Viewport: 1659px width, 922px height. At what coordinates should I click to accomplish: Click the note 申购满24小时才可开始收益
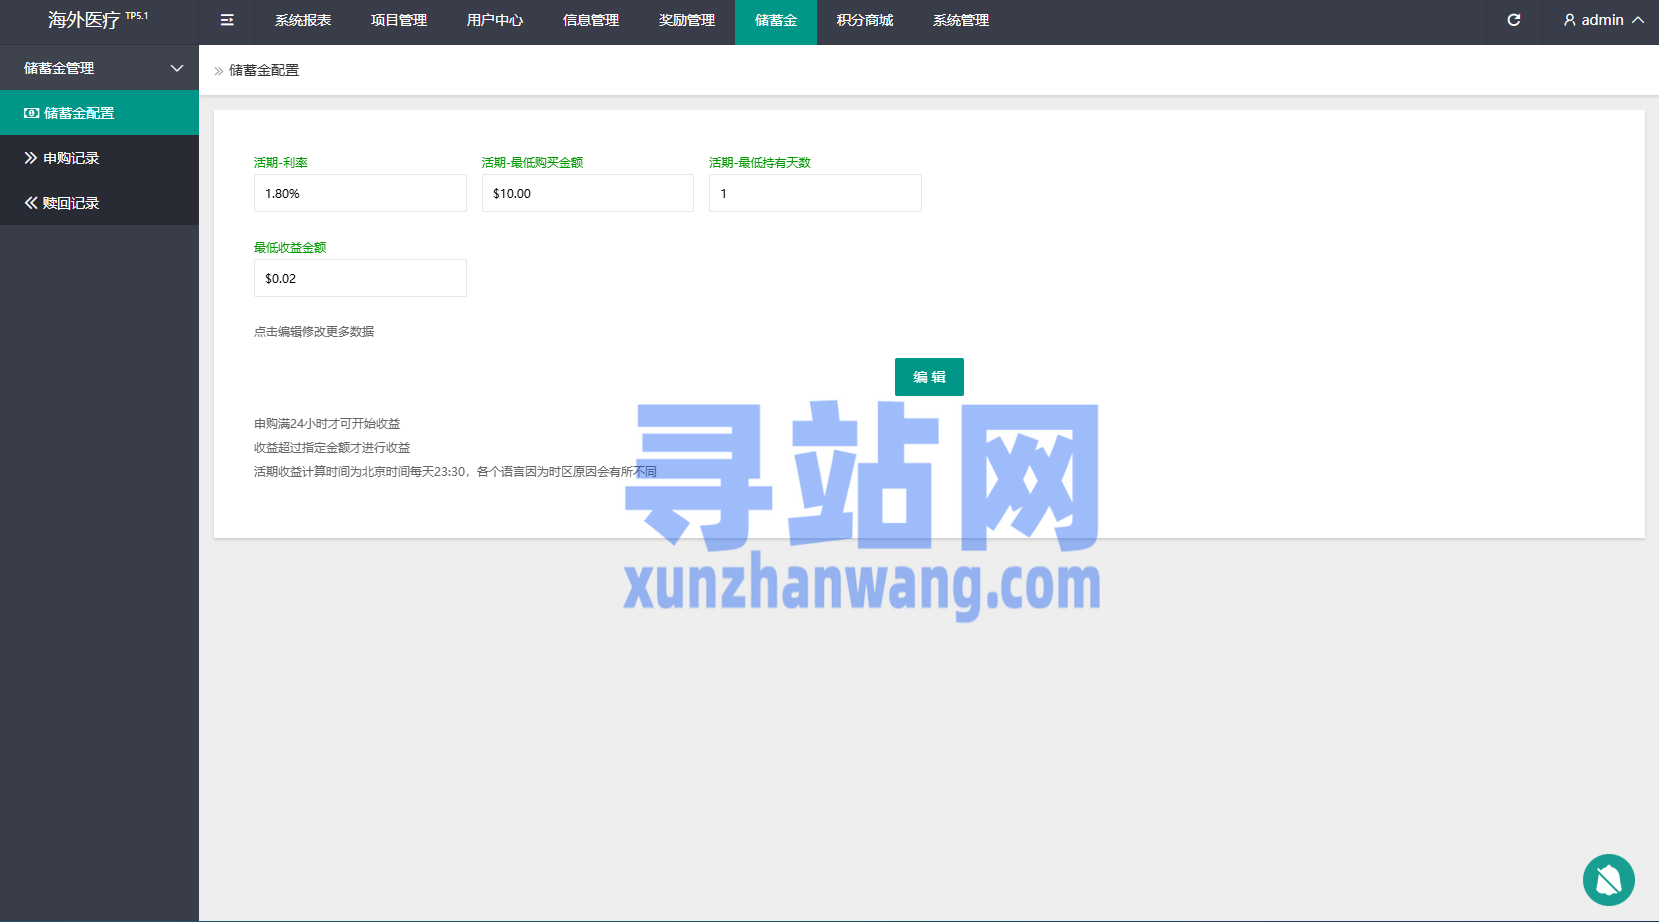[327, 423]
